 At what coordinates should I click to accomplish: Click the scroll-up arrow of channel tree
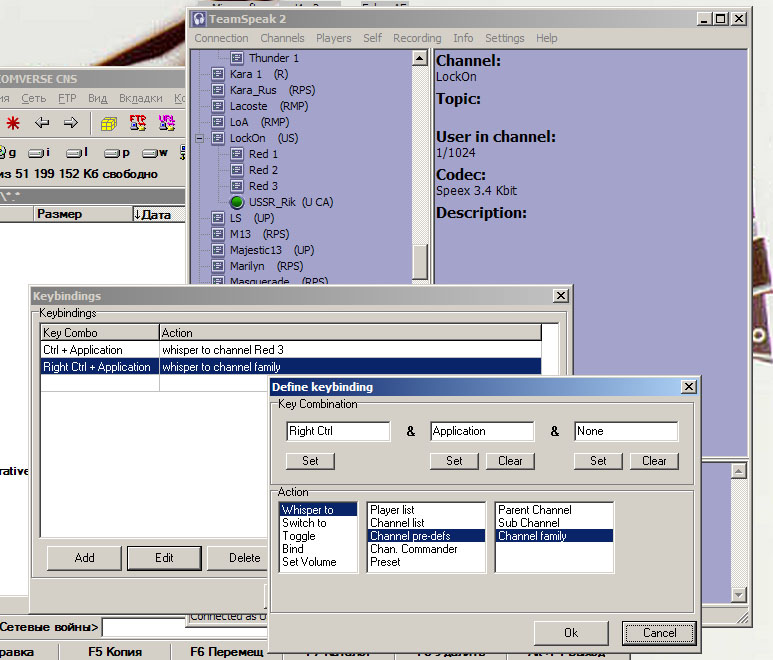coord(420,59)
